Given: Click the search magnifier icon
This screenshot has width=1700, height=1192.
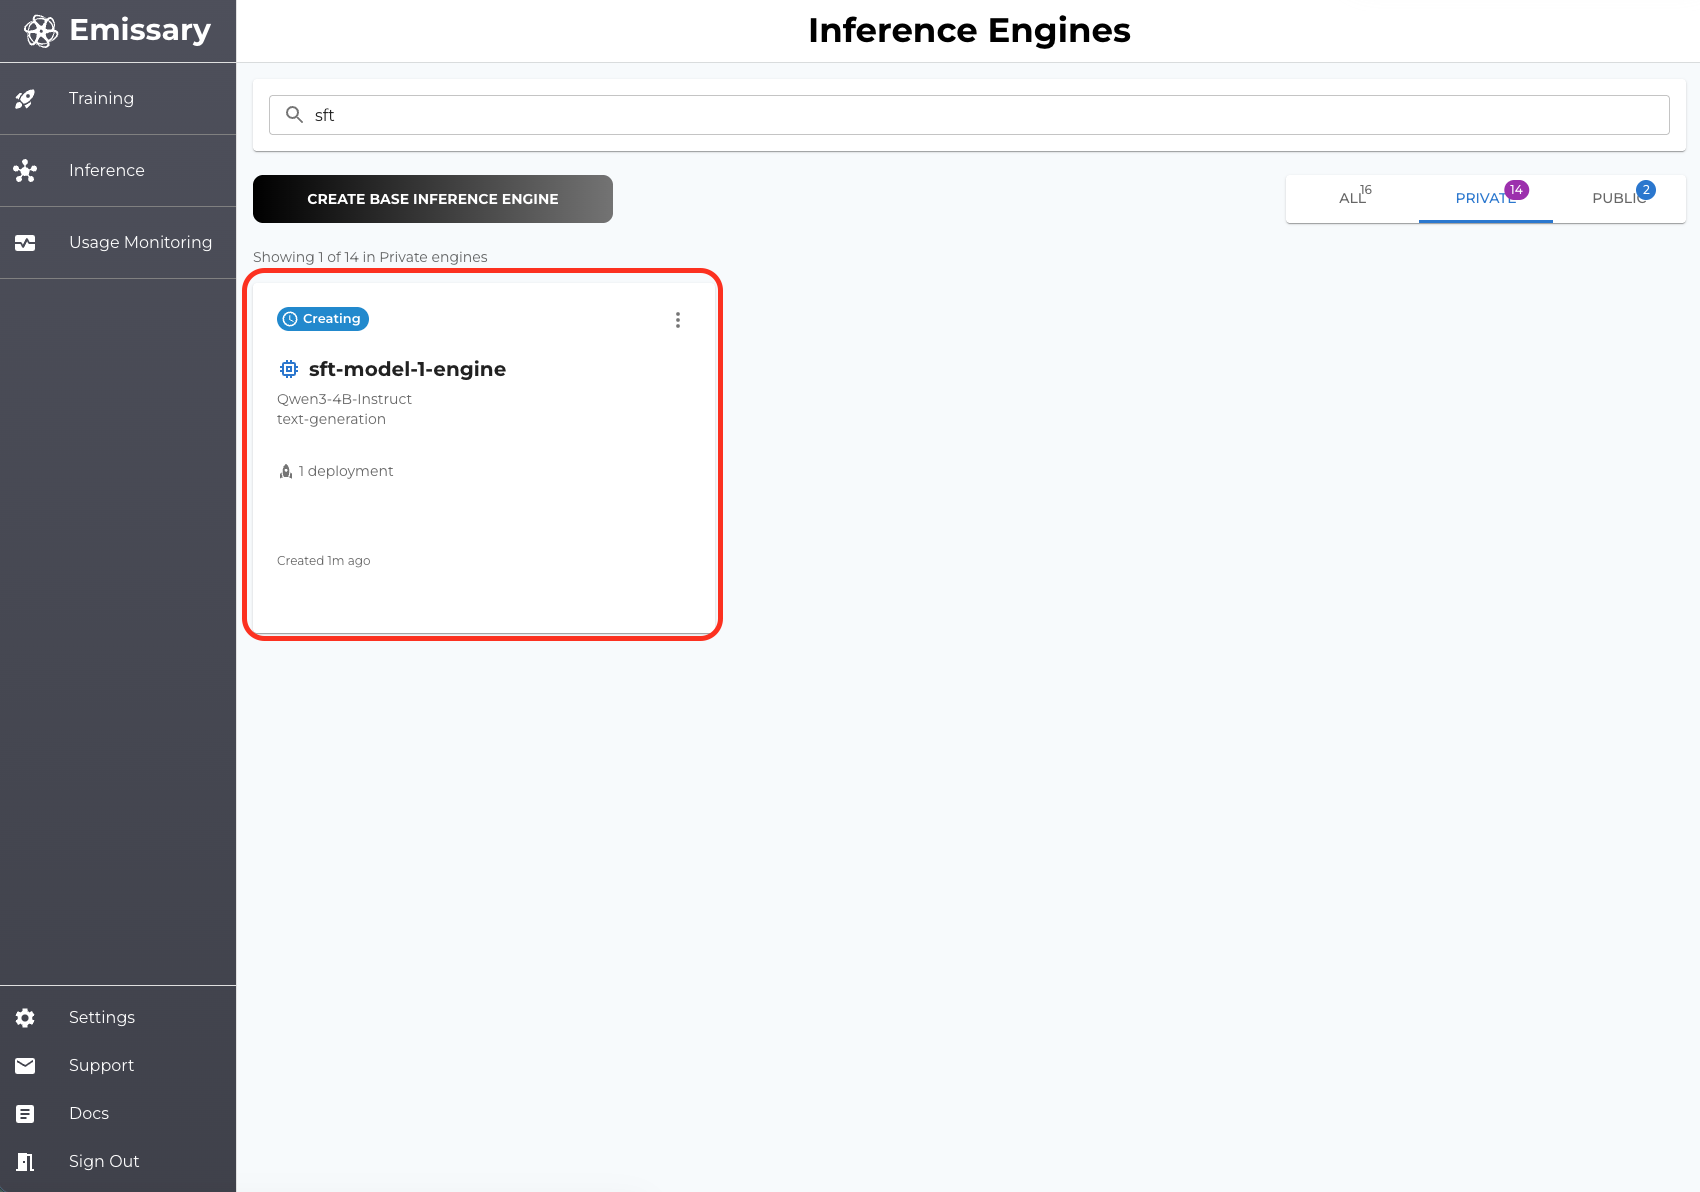Looking at the screenshot, I should click(x=293, y=114).
